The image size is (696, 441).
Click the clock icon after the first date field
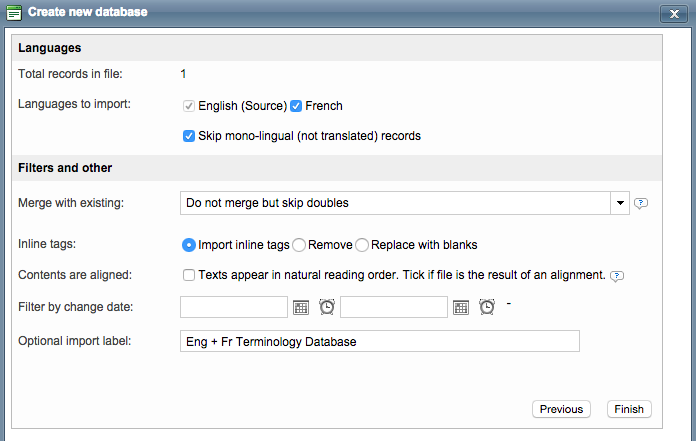tap(327, 308)
